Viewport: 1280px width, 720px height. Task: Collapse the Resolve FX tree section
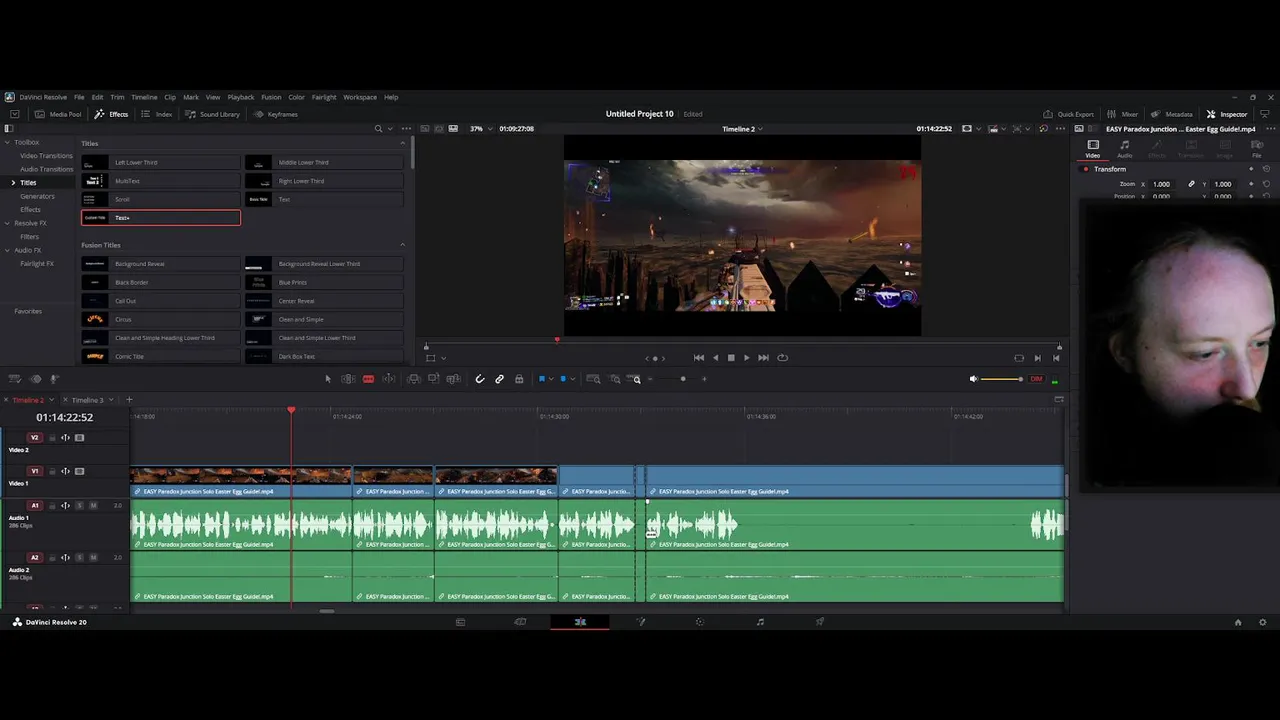[7, 223]
